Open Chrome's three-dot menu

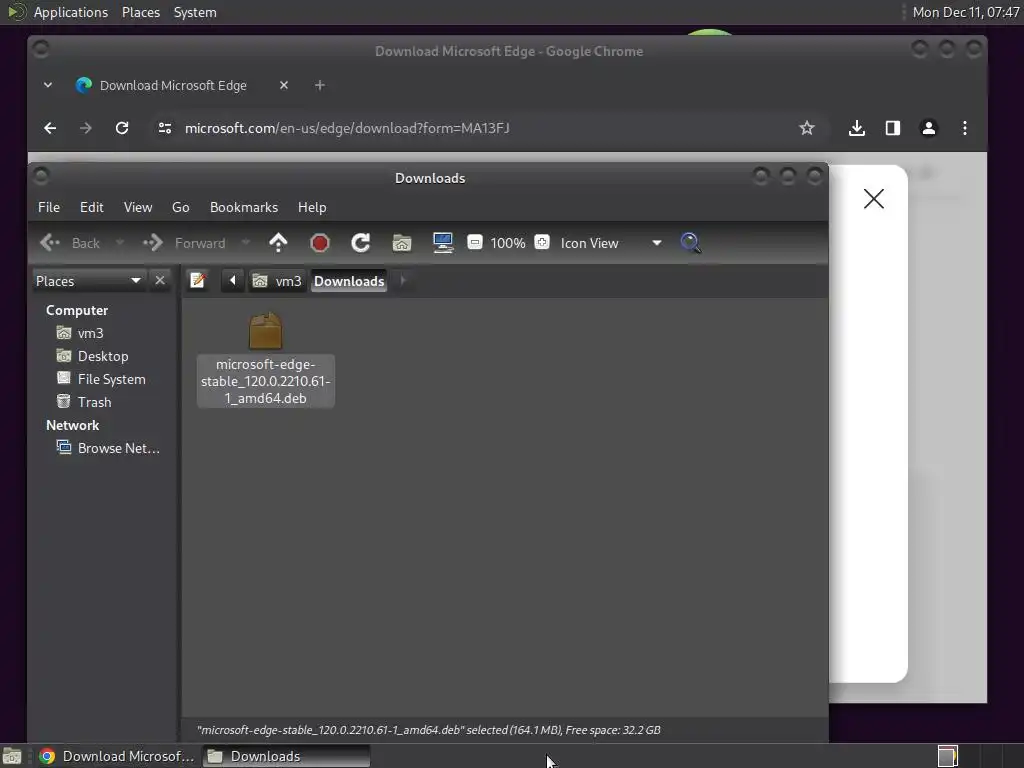pos(965,128)
